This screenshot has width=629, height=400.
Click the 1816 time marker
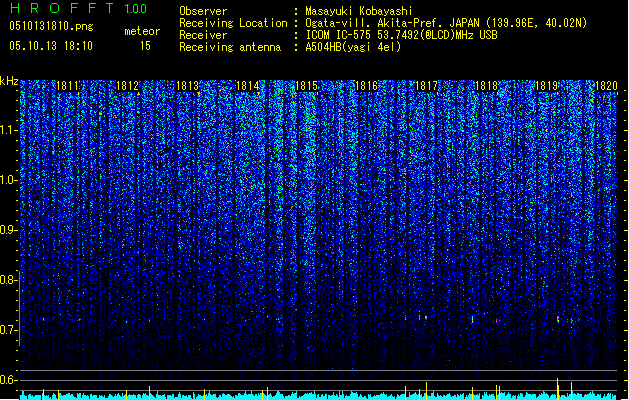click(x=367, y=86)
